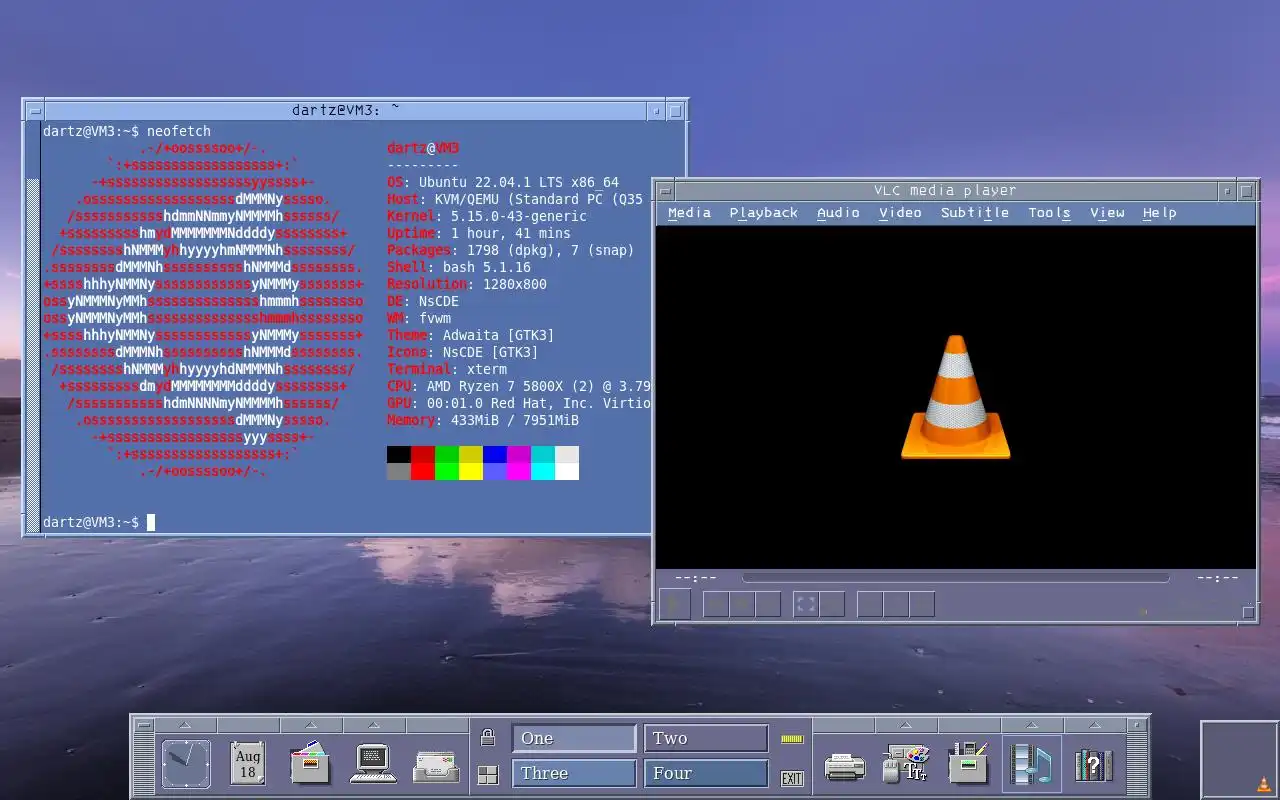Click the 'Memory: 433MiB / 7951MiB' line

[x=483, y=420]
